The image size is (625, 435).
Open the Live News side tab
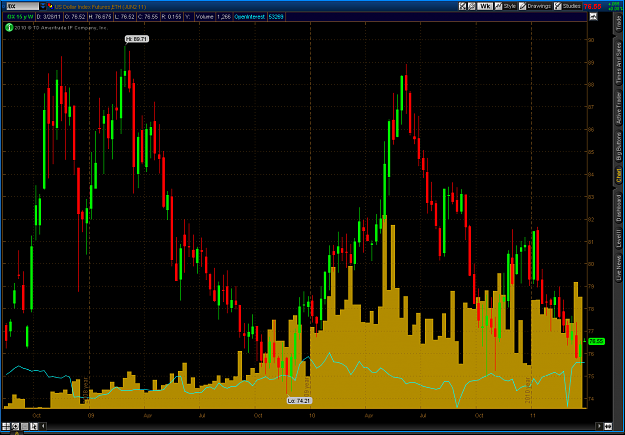click(x=619, y=267)
